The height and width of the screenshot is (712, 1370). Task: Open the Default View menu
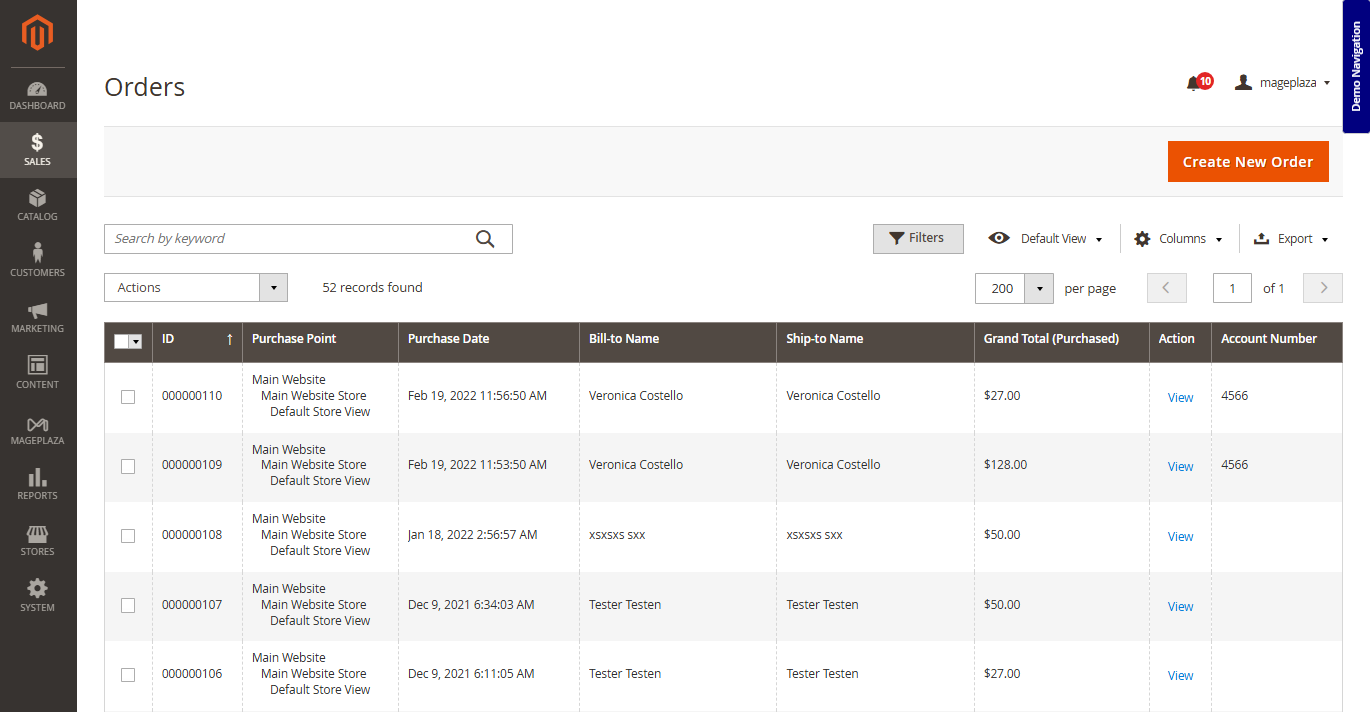tap(1045, 239)
